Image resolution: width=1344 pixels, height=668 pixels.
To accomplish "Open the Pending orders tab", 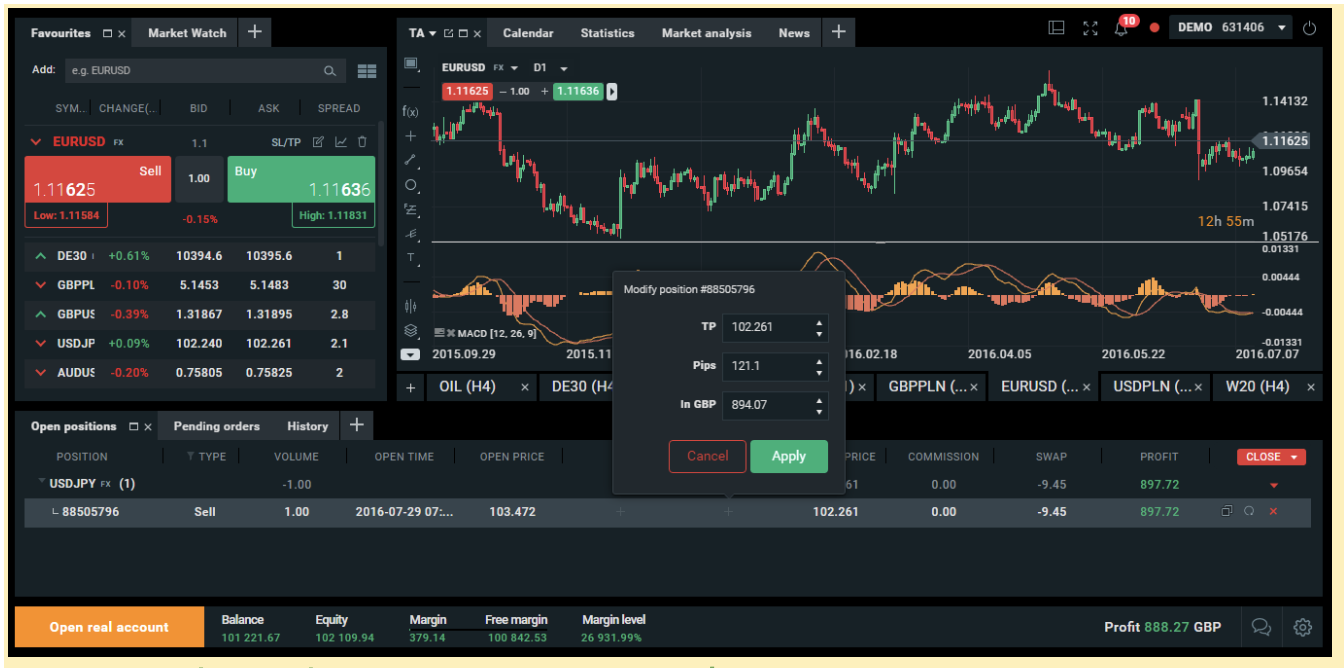I will 216,426.
